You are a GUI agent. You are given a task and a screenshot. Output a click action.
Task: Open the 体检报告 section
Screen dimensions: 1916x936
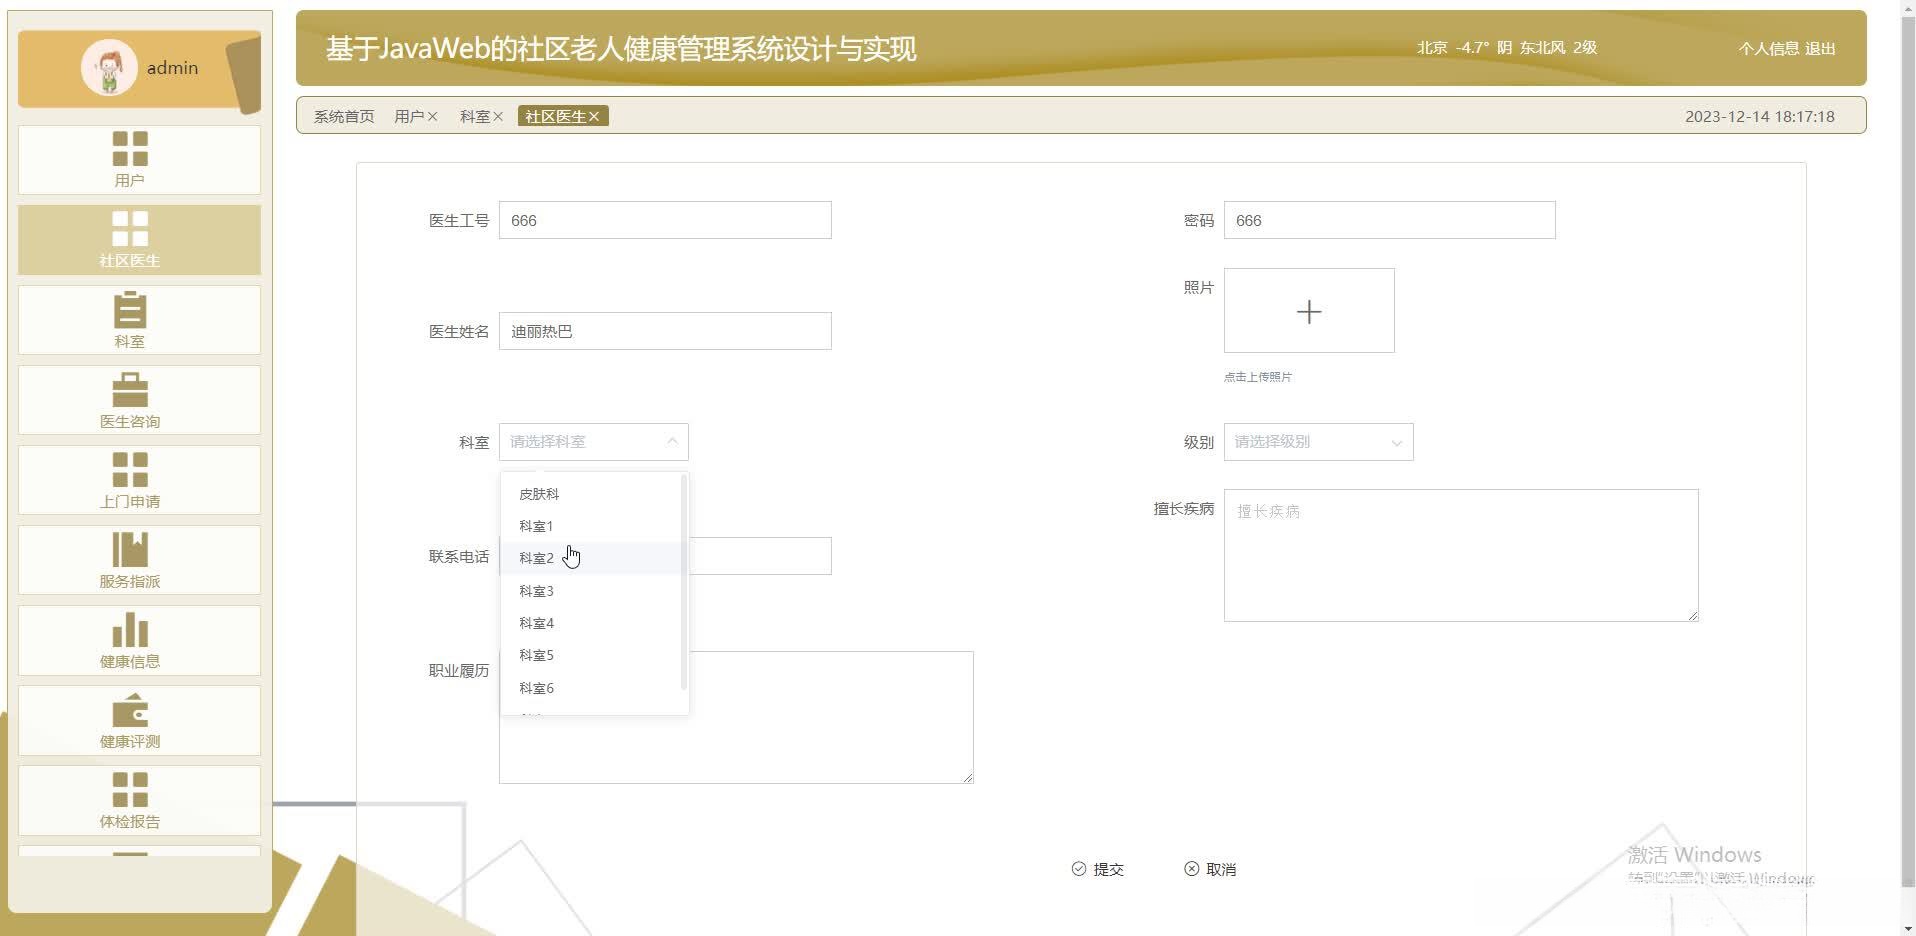tap(139, 800)
